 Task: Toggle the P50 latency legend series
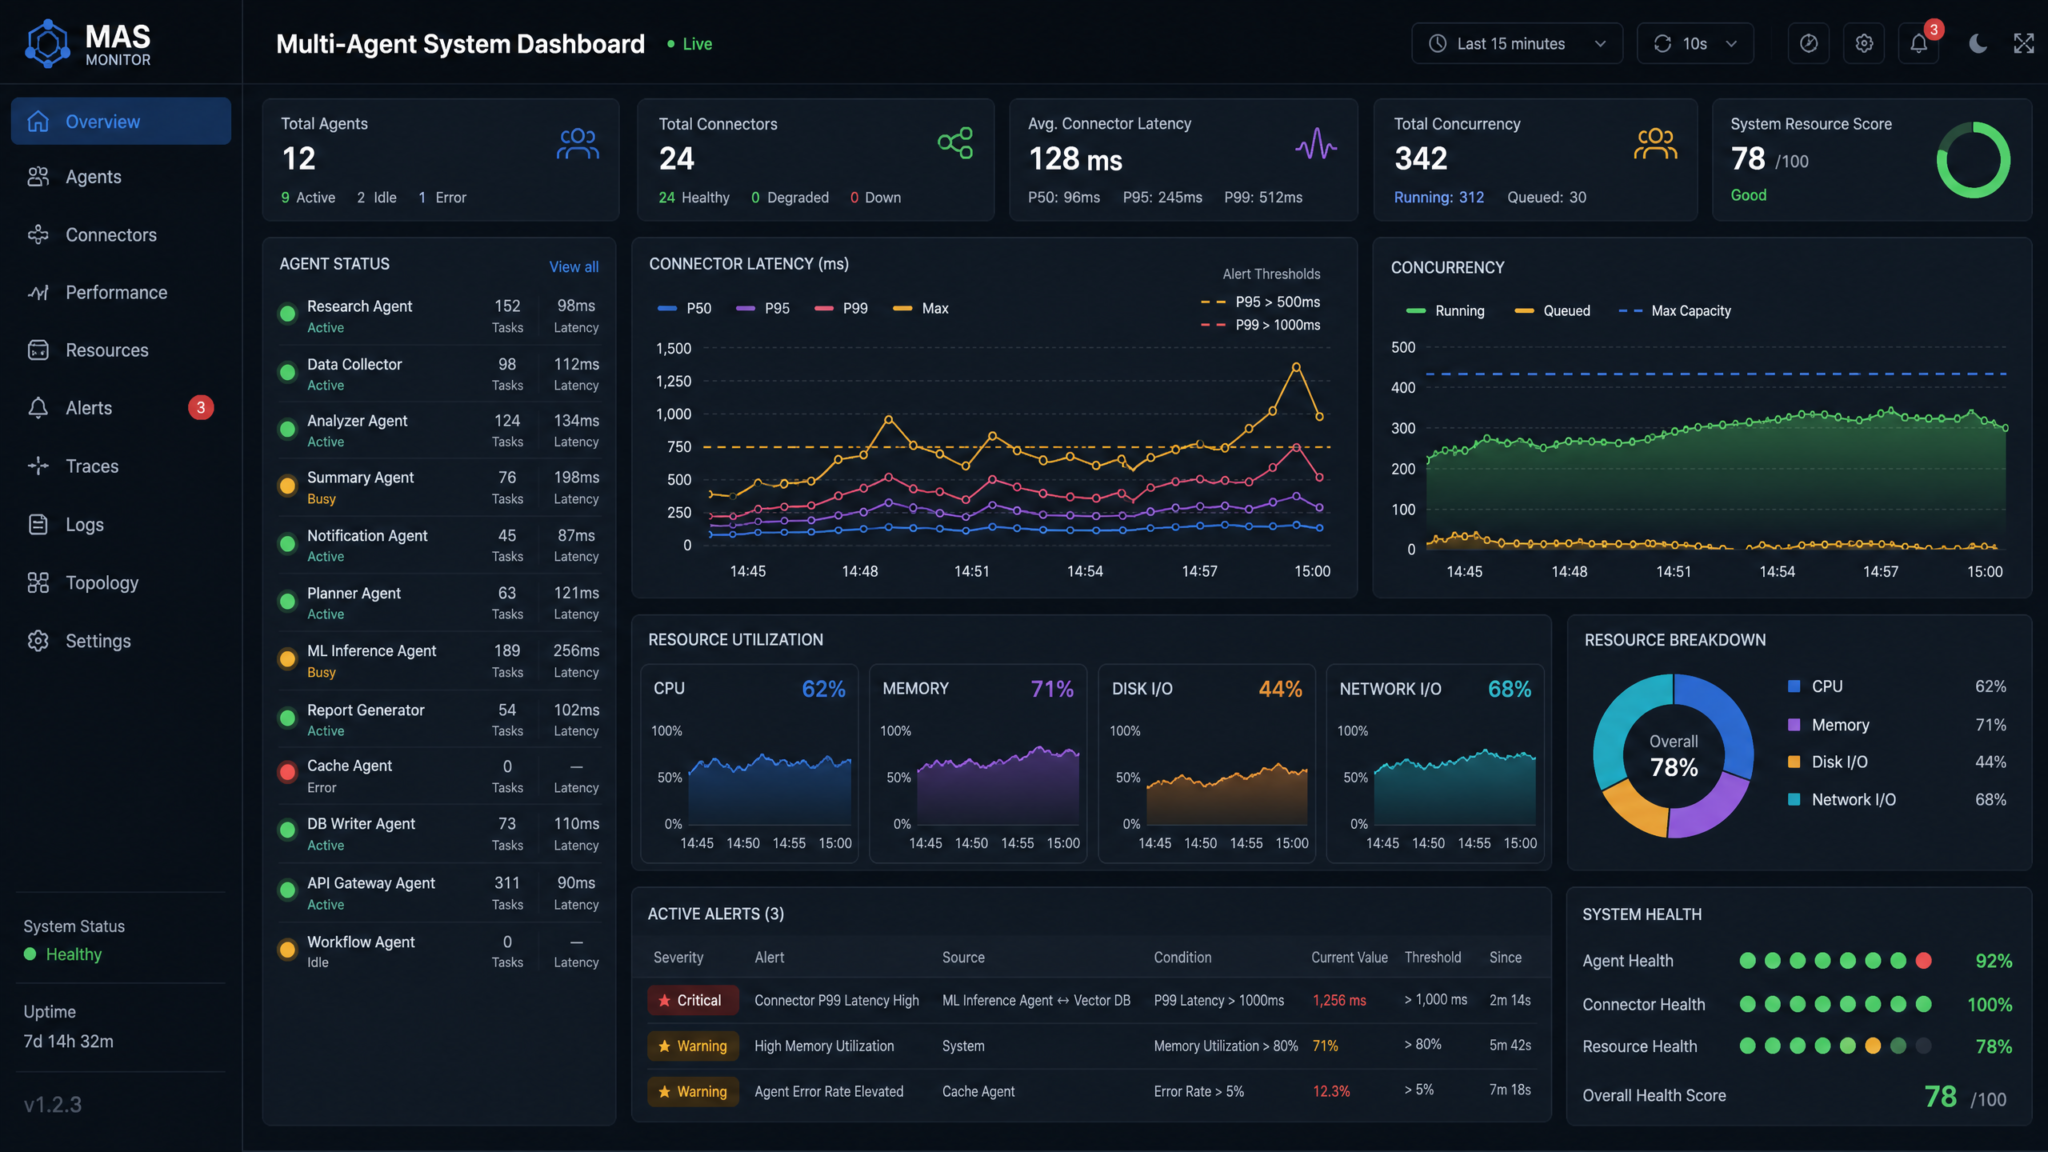[x=685, y=308]
